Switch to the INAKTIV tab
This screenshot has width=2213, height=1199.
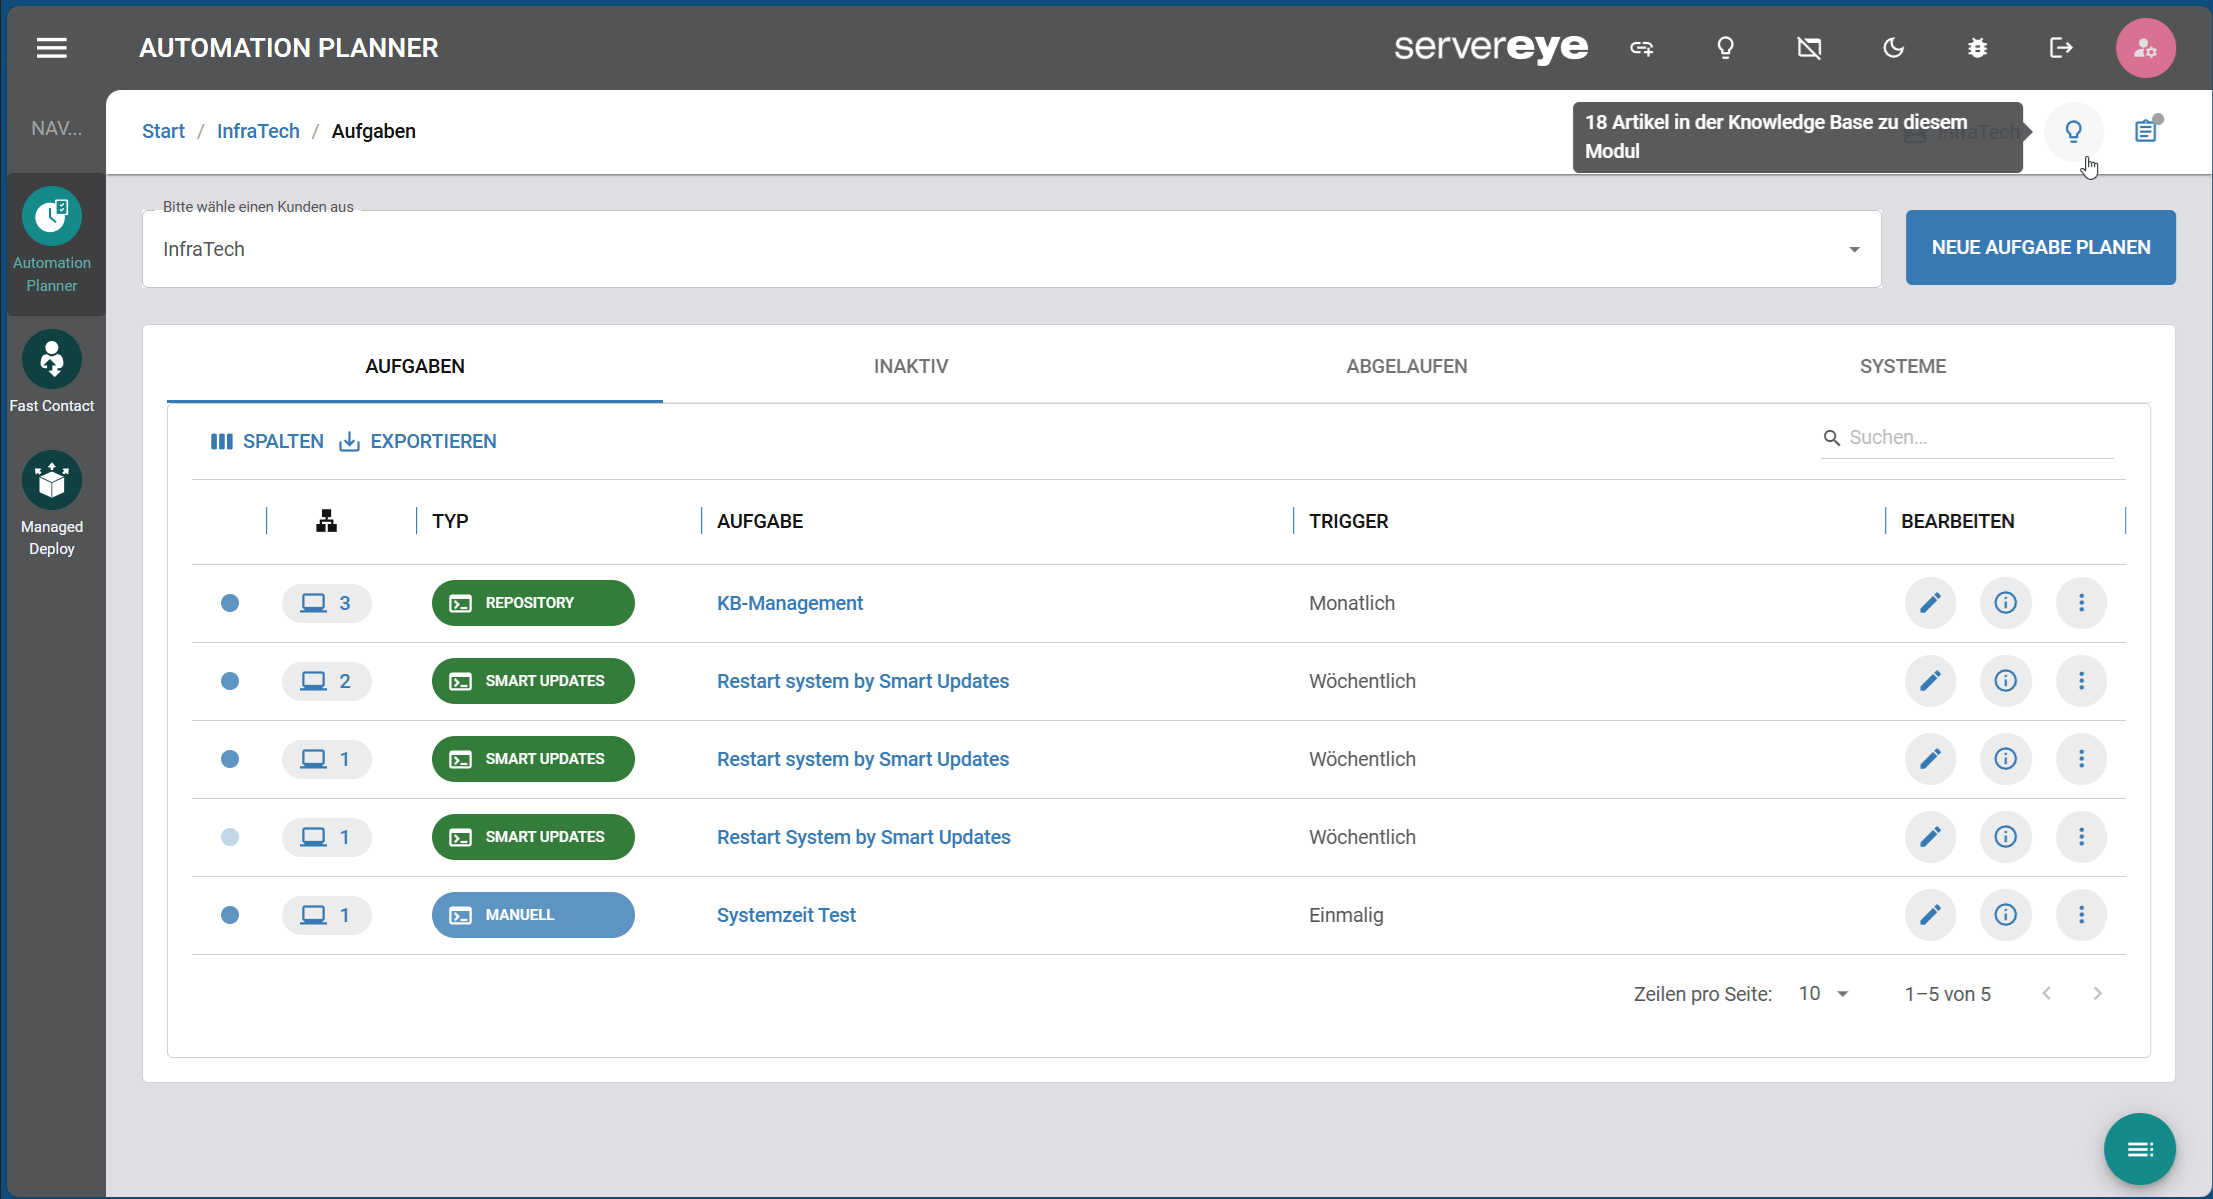[x=910, y=366]
